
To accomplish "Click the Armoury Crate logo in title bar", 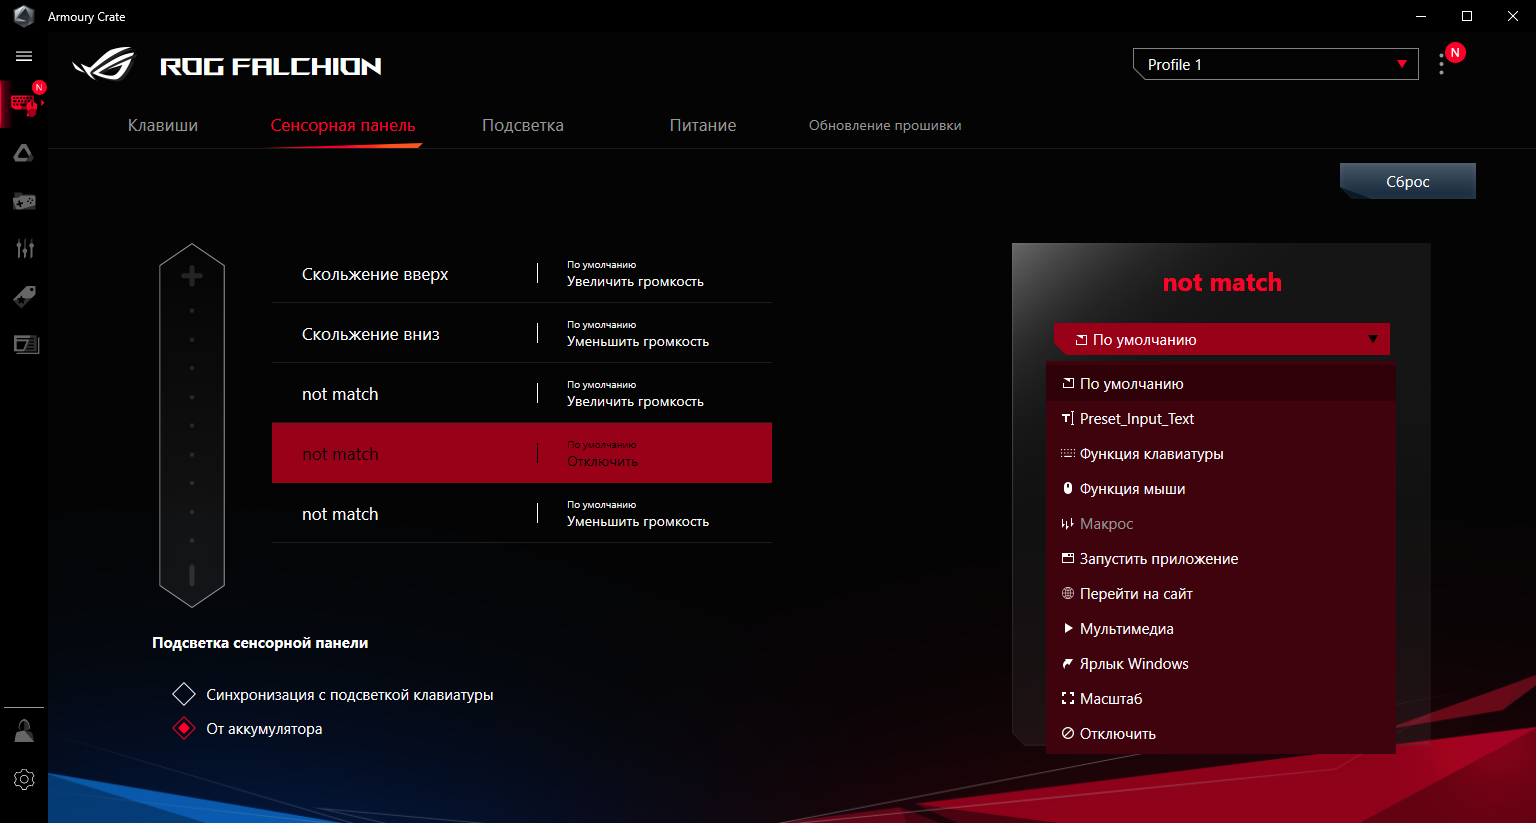I will 24,16.
